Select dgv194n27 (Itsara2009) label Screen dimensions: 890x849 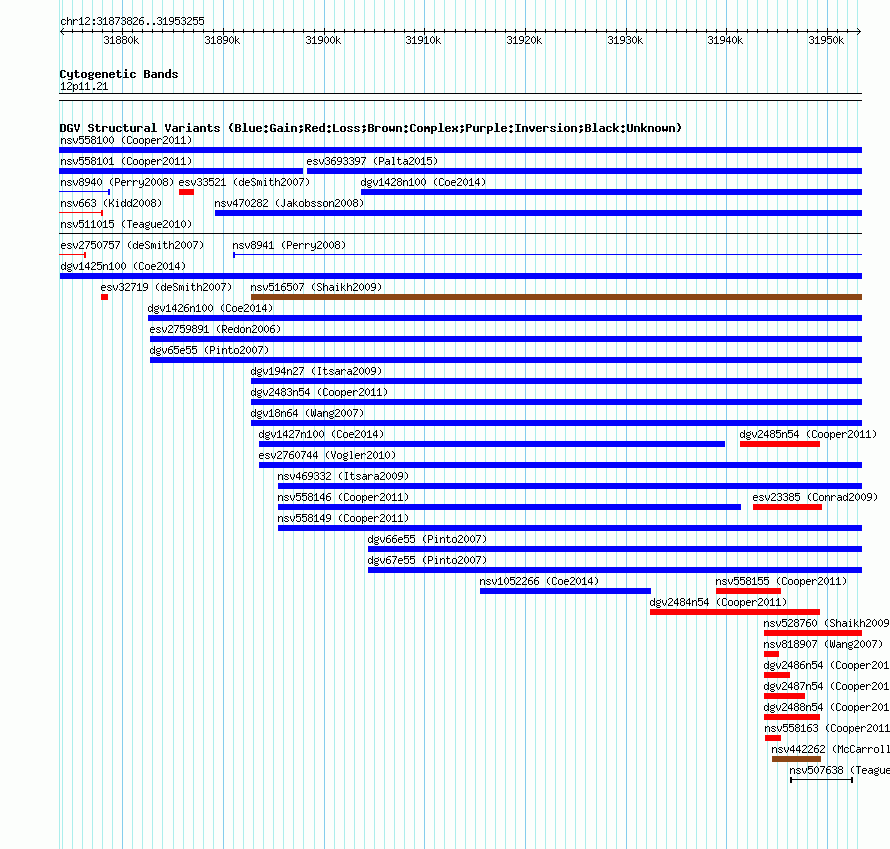click(x=316, y=371)
